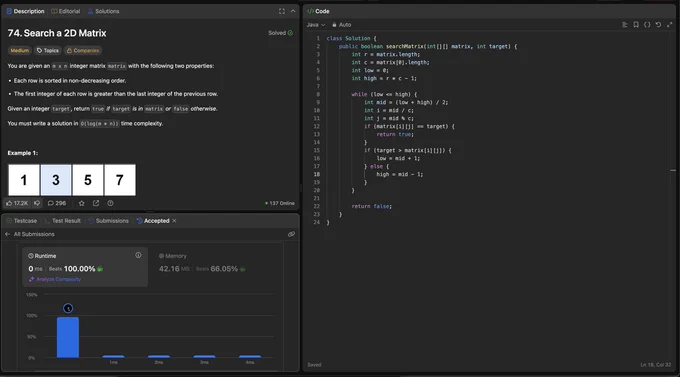
Task: Click the example matrix cell 7
Action: coord(120,180)
